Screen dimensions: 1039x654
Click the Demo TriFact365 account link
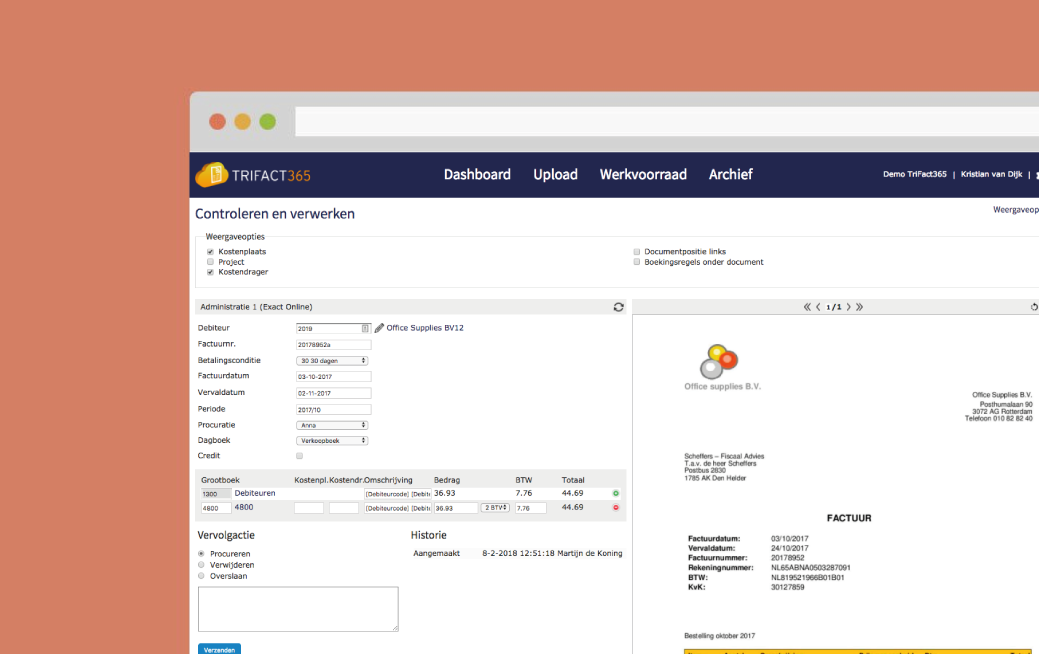[x=914, y=174]
